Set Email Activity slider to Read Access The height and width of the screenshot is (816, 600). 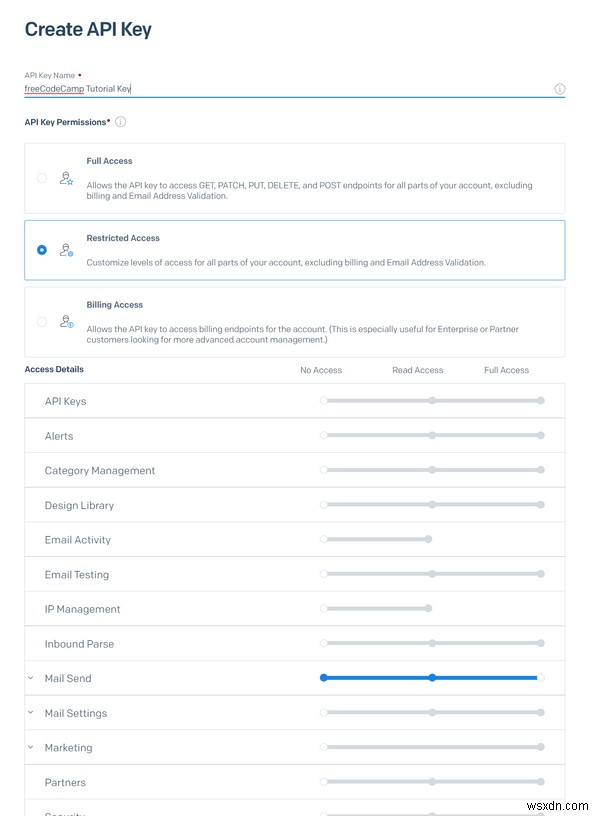(432, 539)
